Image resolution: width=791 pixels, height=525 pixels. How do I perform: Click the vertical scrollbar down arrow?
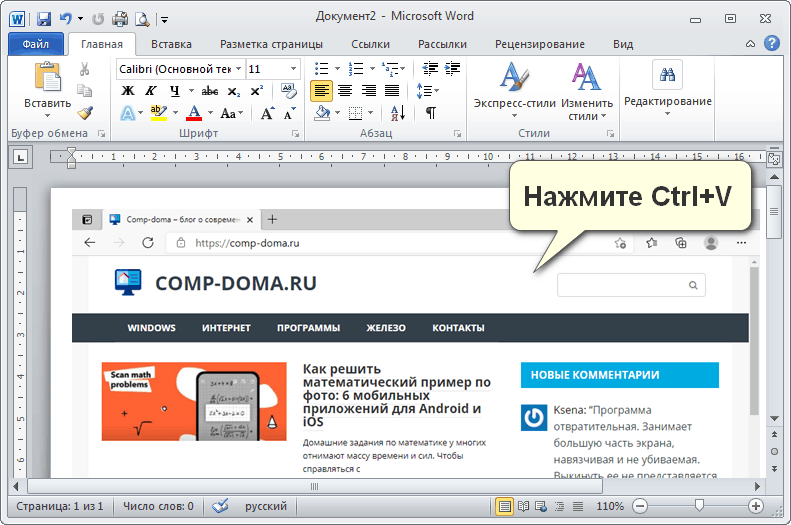(774, 419)
